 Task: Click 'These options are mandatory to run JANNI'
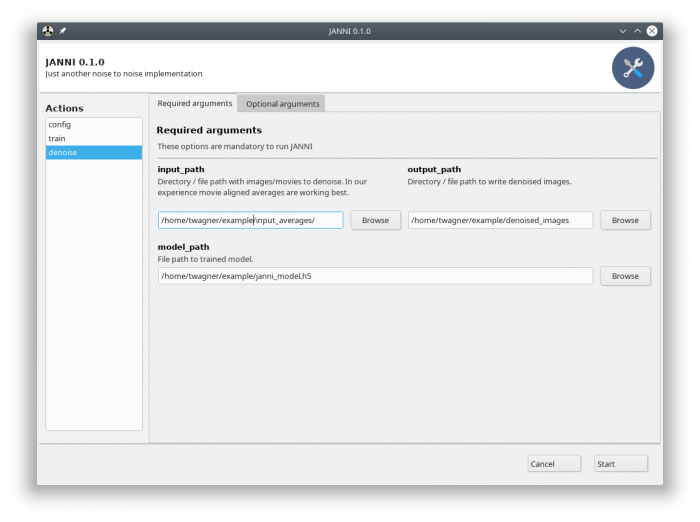[235, 146]
